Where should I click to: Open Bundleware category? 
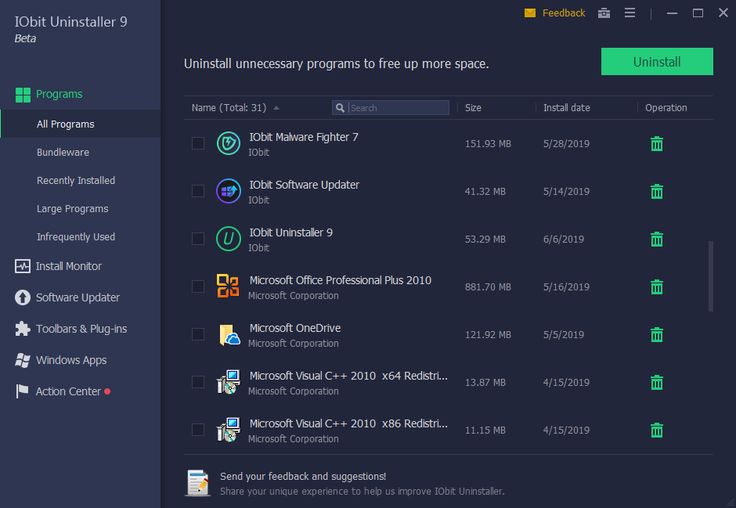pos(63,152)
